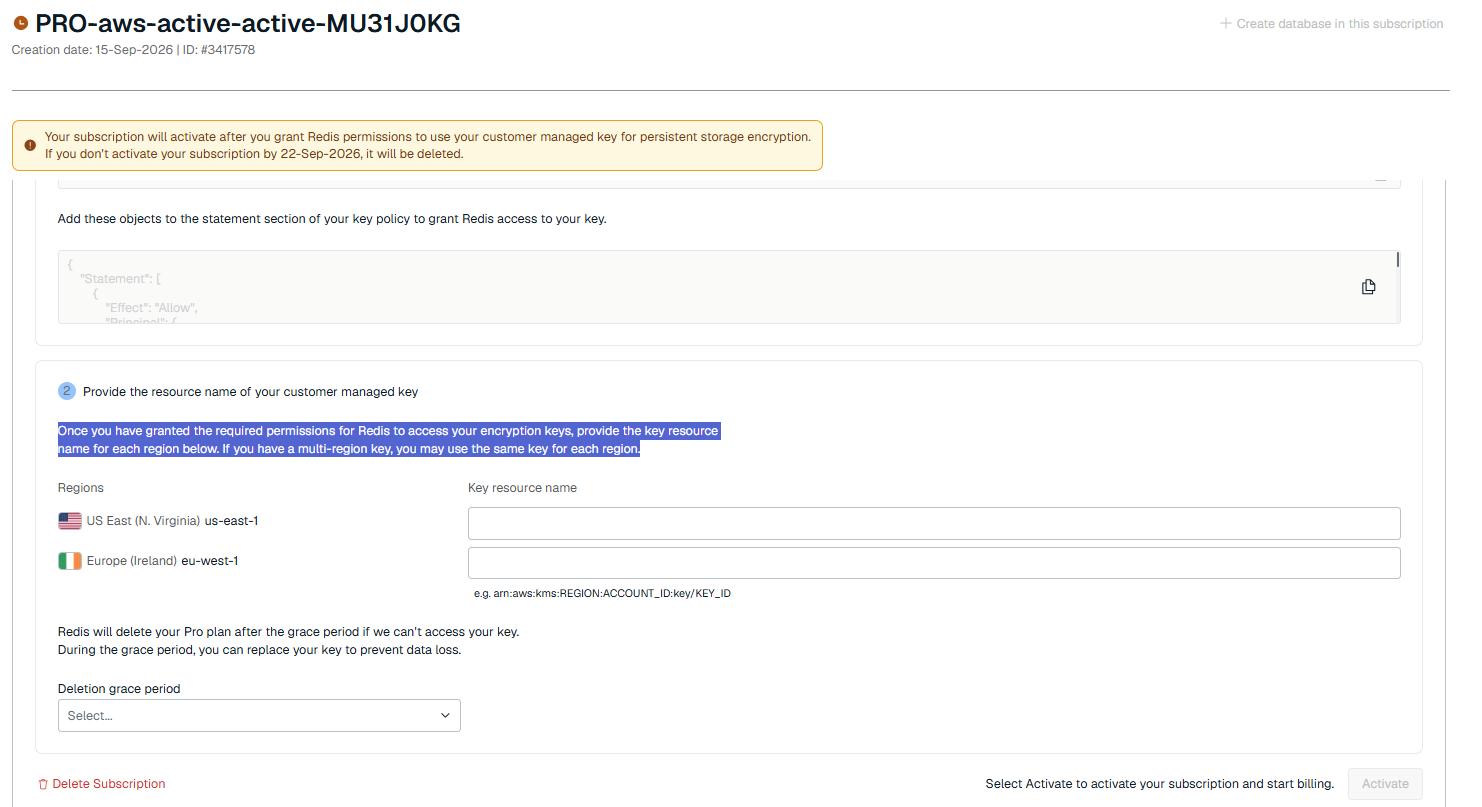Screen dimensions: 1482x807
Task: Click the pending clock icon beside subscription name
Action: coord(21,24)
